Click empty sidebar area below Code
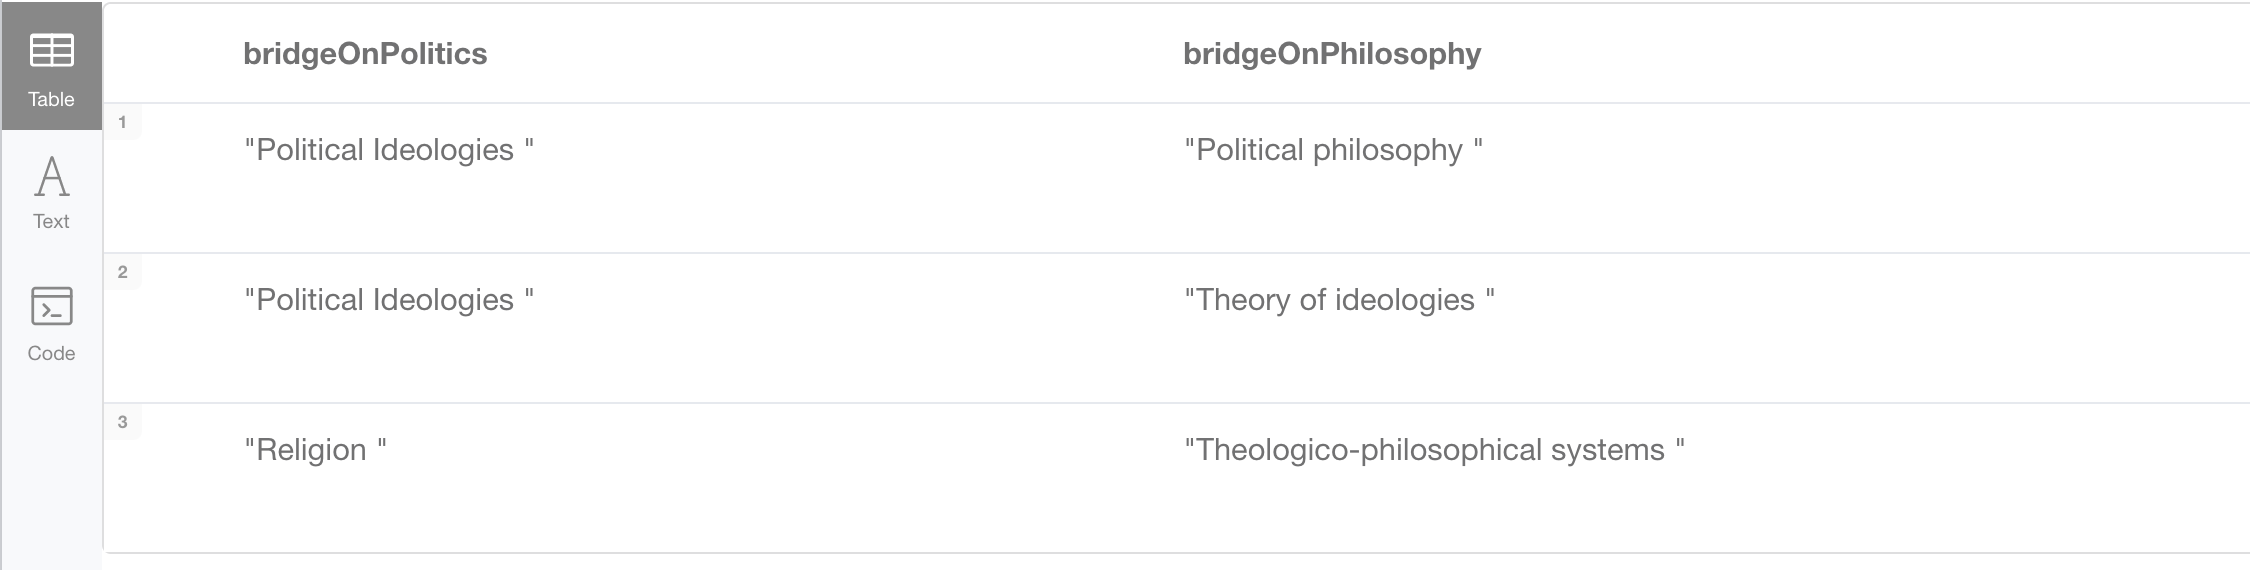The height and width of the screenshot is (570, 2250). pyautogui.click(x=51, y=470)
